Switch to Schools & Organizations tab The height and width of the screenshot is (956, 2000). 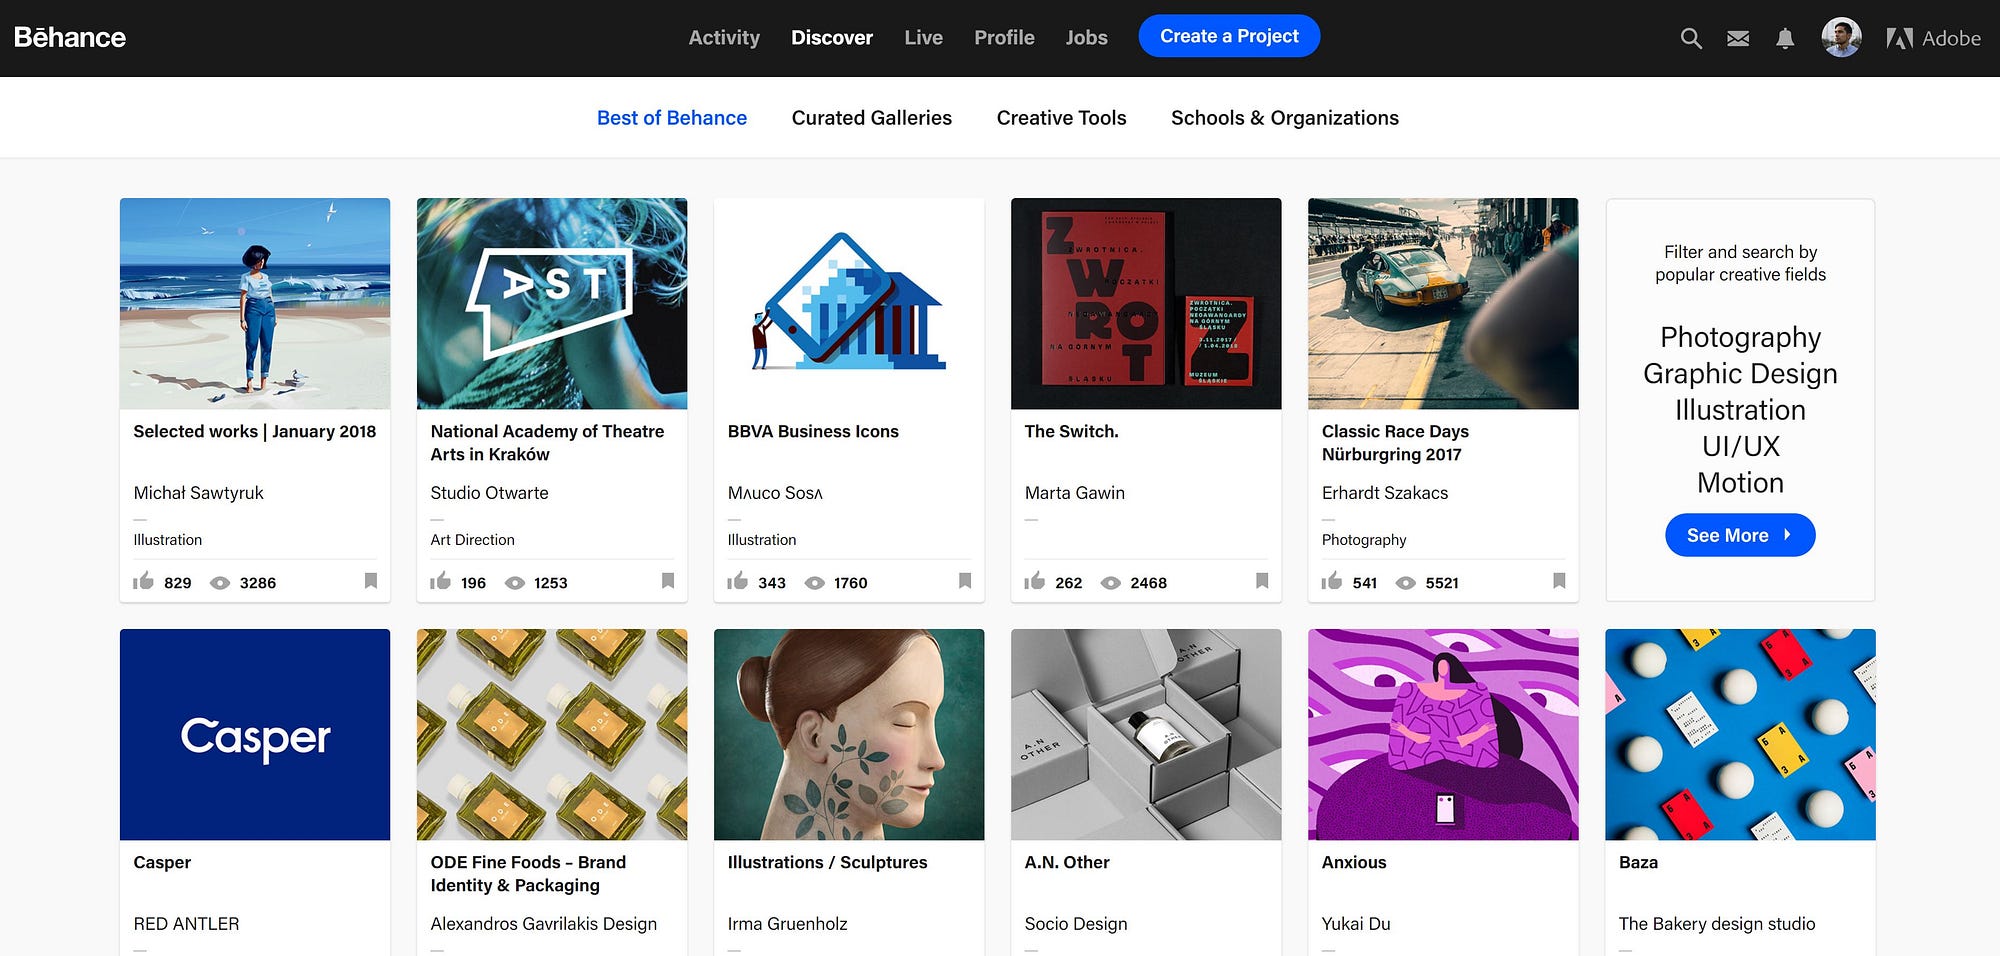pyautogui.click(x=1285, y=118)
